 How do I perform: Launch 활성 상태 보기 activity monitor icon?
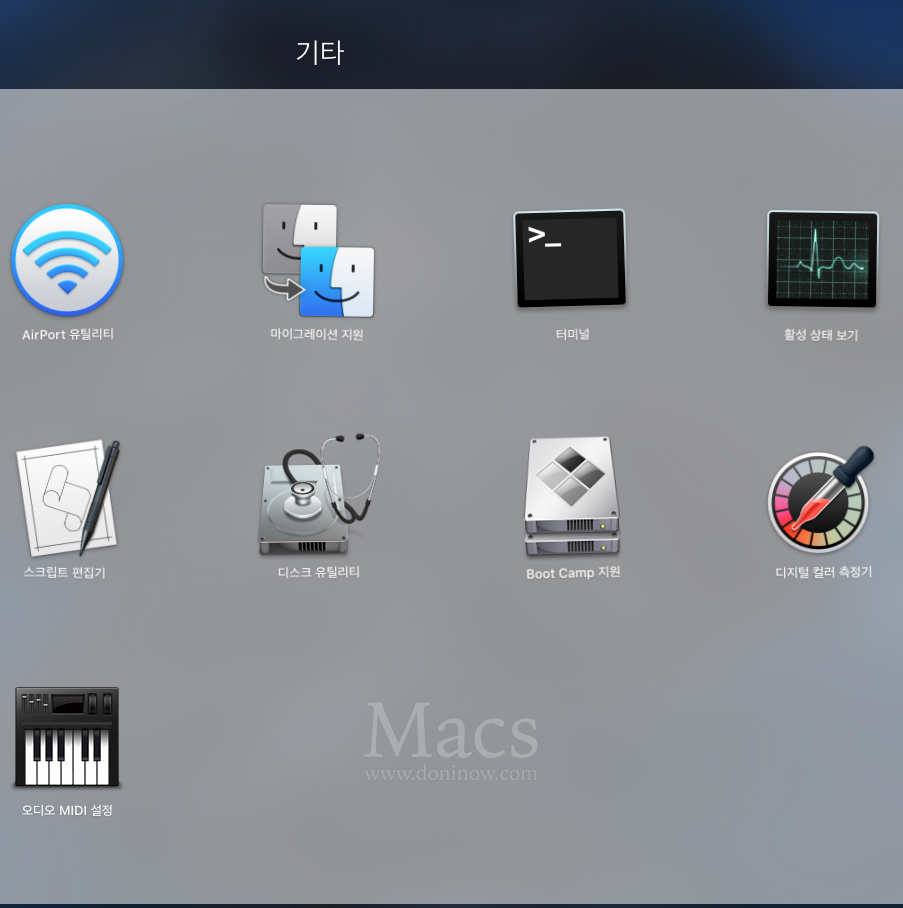(x=822, y=259)
